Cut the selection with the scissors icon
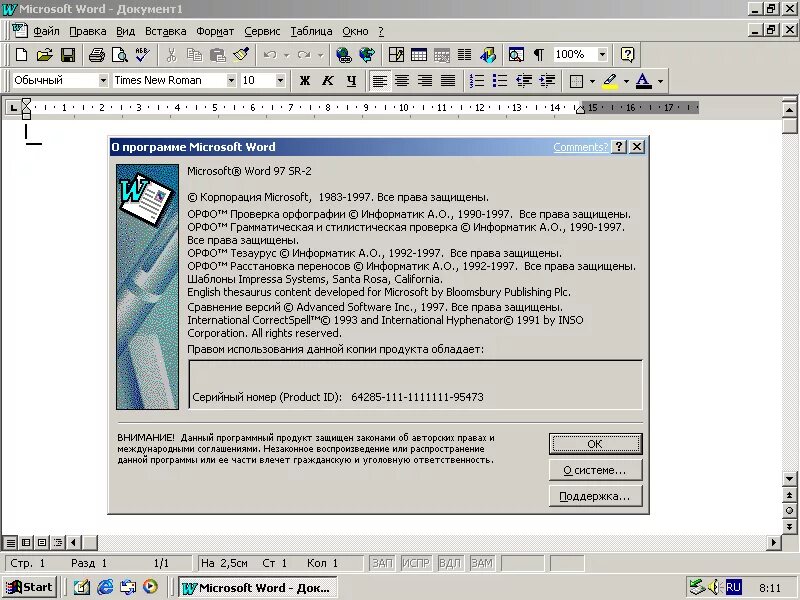The width and height of the screenshot is (800, 600). point(171,55)
